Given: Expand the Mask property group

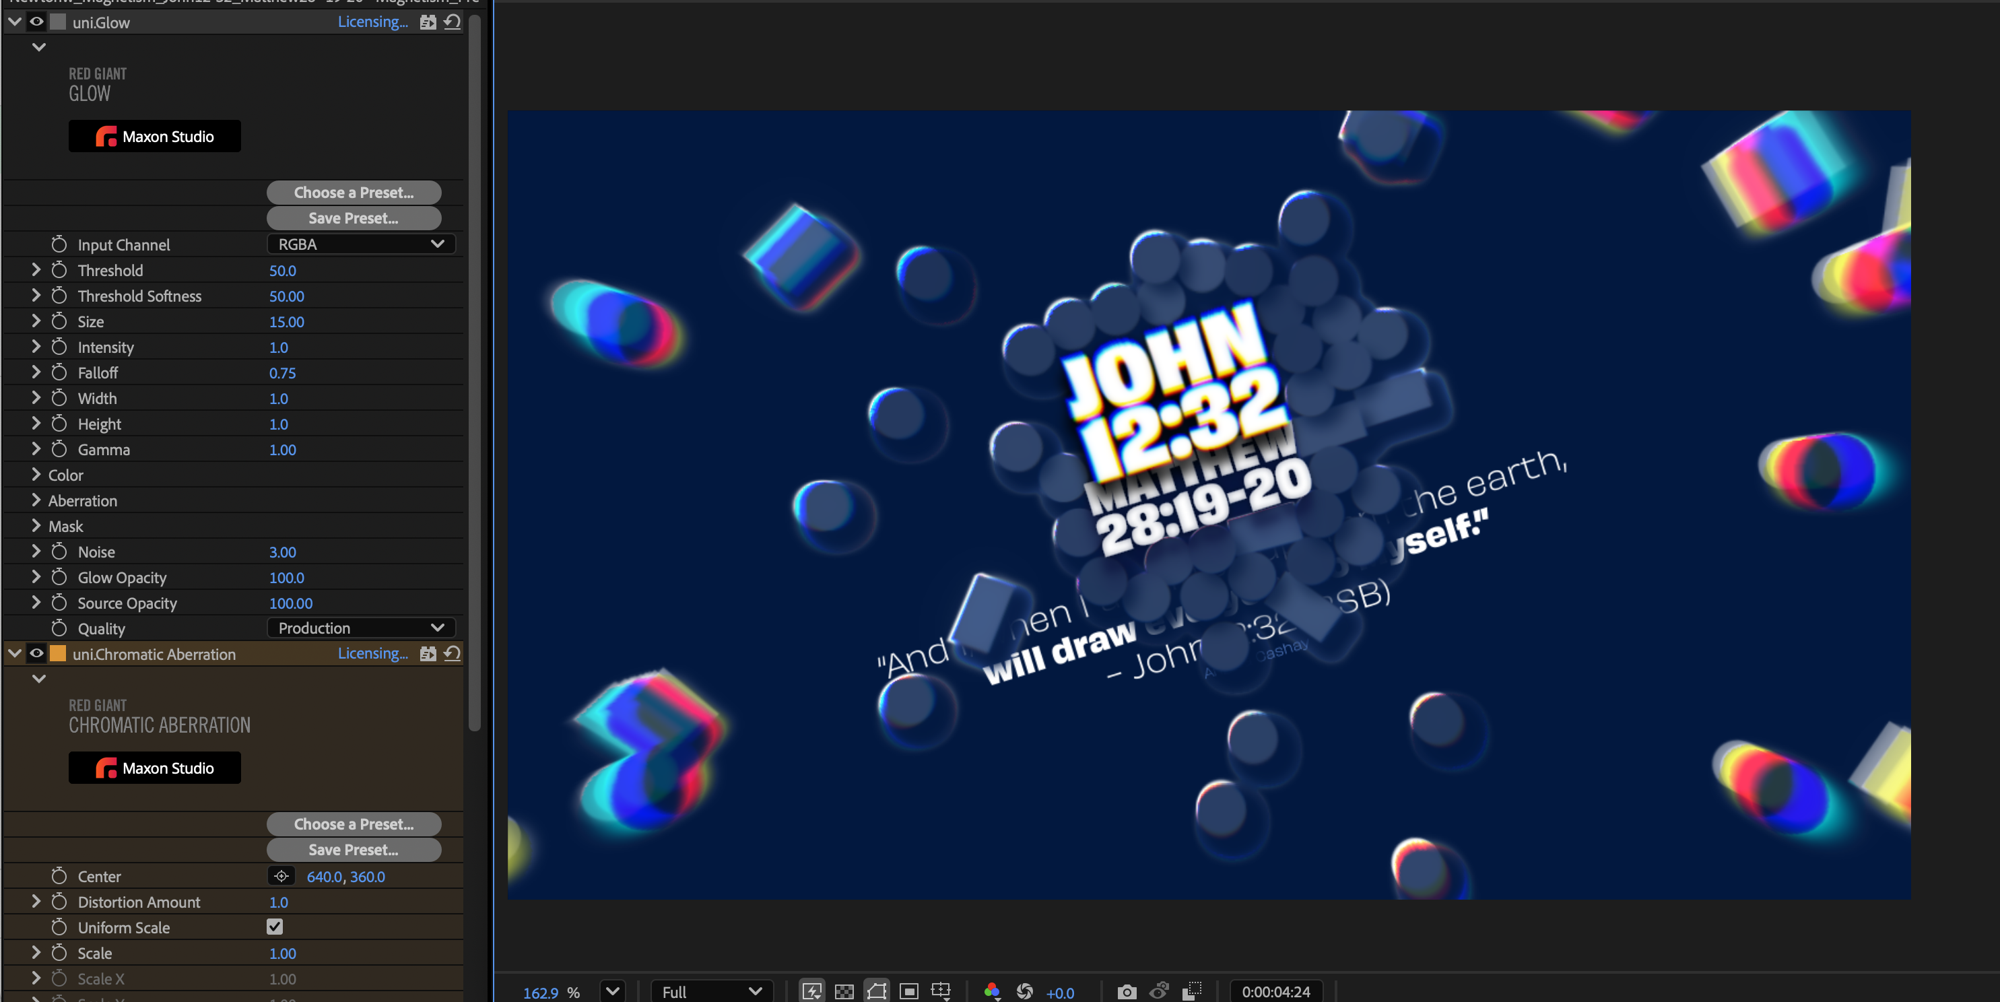Looking at the screenshot, I should point(36,525).
